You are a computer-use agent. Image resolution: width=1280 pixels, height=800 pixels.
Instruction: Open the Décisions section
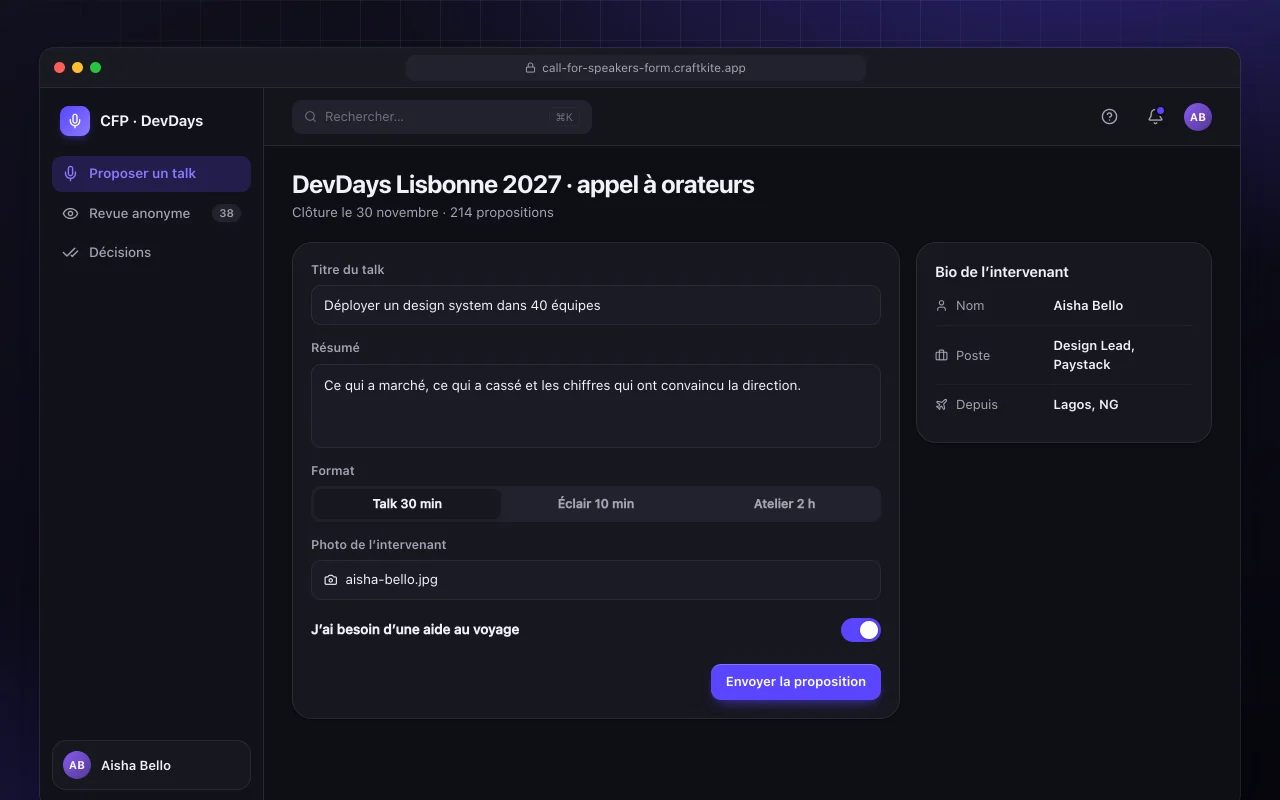[x=151, y=253]
